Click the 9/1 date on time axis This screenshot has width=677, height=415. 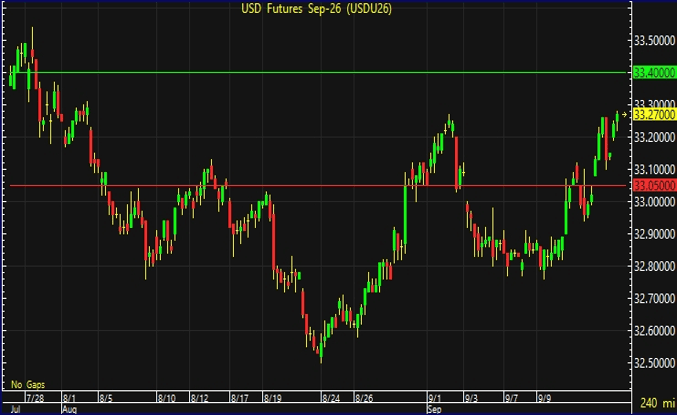coord(434,398)
